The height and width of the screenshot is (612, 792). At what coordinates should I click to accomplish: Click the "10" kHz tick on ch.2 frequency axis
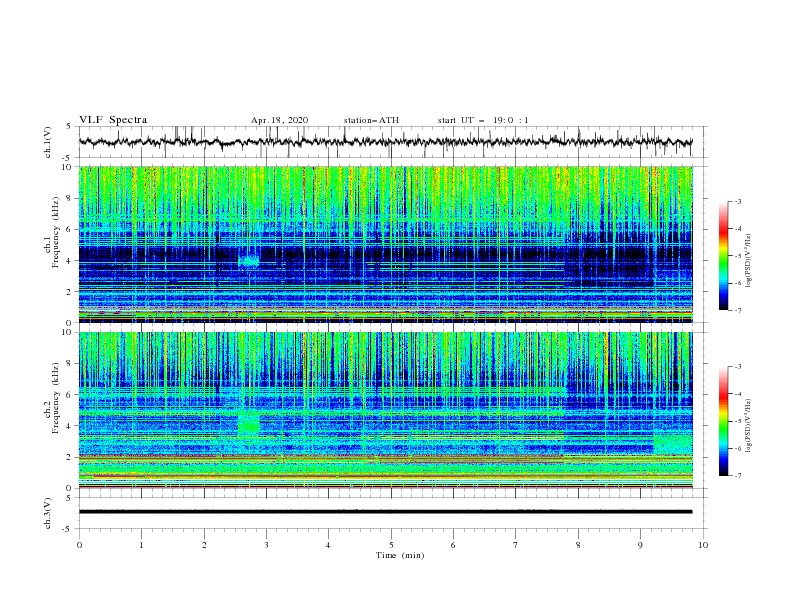68,332
